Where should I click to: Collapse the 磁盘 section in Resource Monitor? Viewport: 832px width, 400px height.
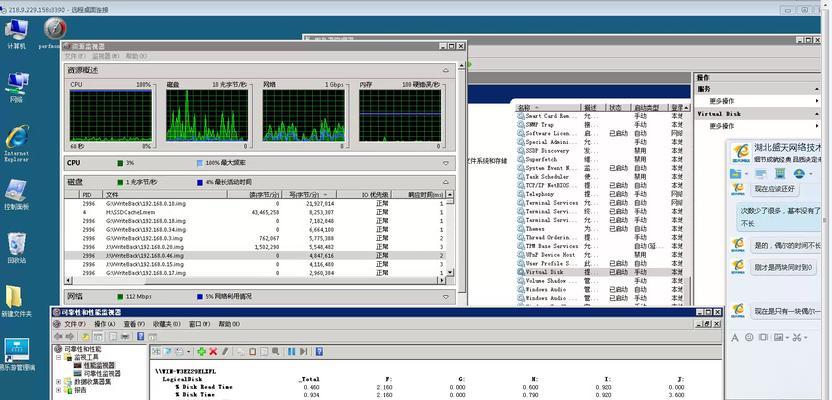pos(446,182)
